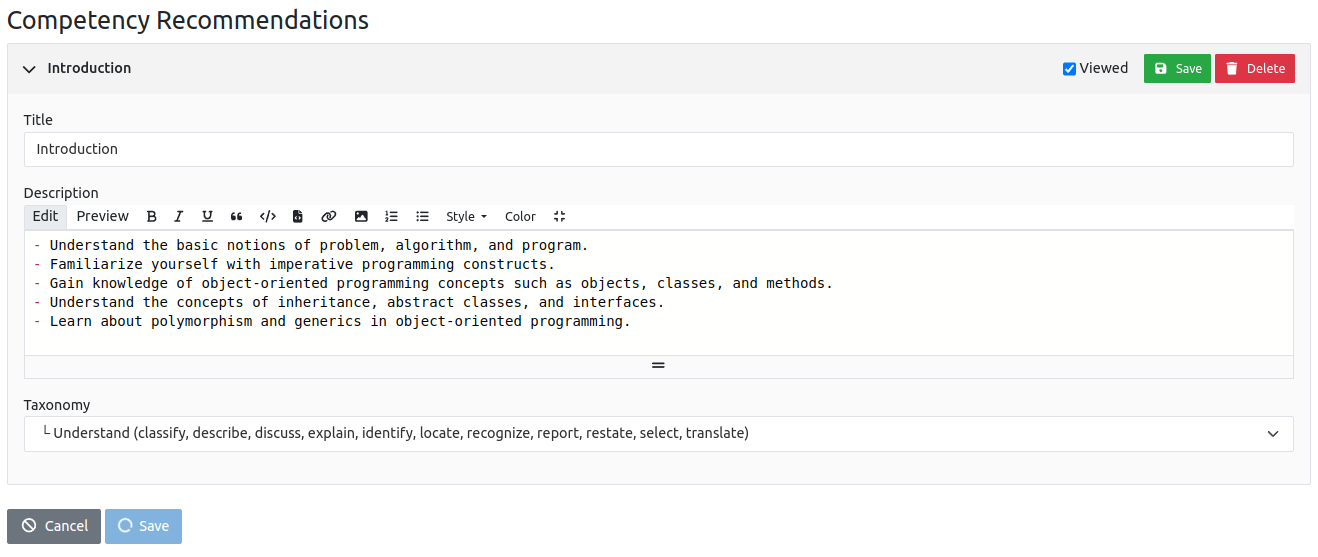Select the Edit tab of the description
This screenshot has height=557, width=1318.
[x=45, y=217]
